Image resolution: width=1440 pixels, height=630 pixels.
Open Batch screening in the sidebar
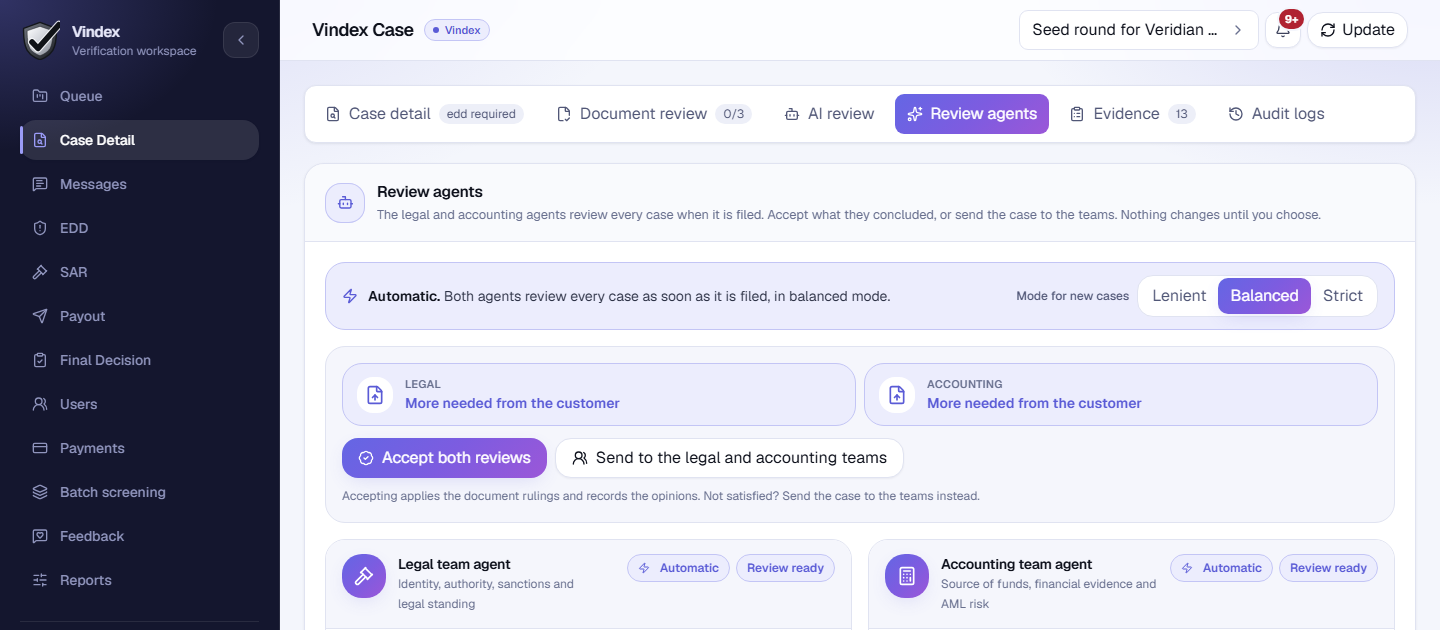139,492
